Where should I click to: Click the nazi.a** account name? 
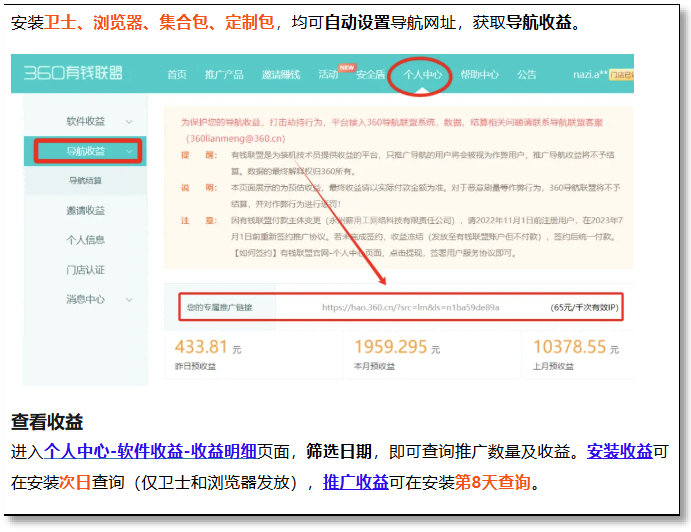pos(590,74)
